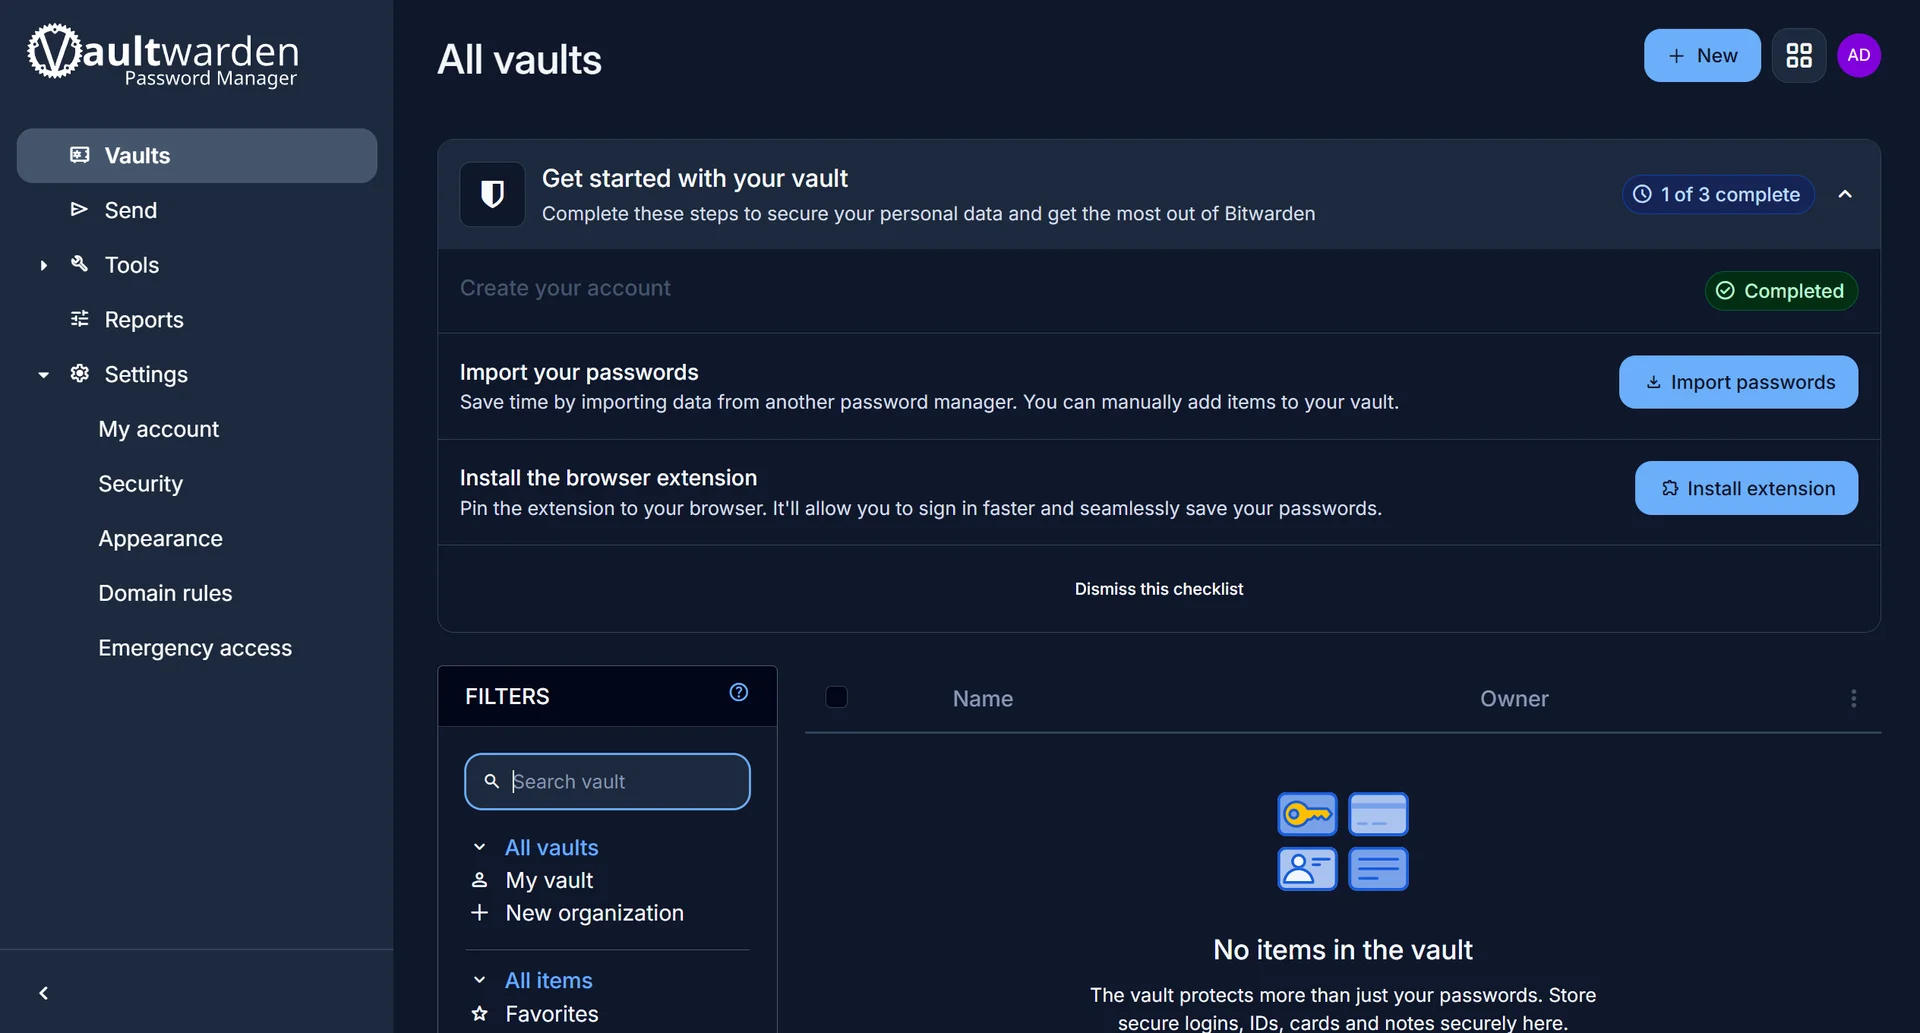Click the Tools wrench icon
This screenshot has width=1920, height=1033.
(x=80, y=264)
